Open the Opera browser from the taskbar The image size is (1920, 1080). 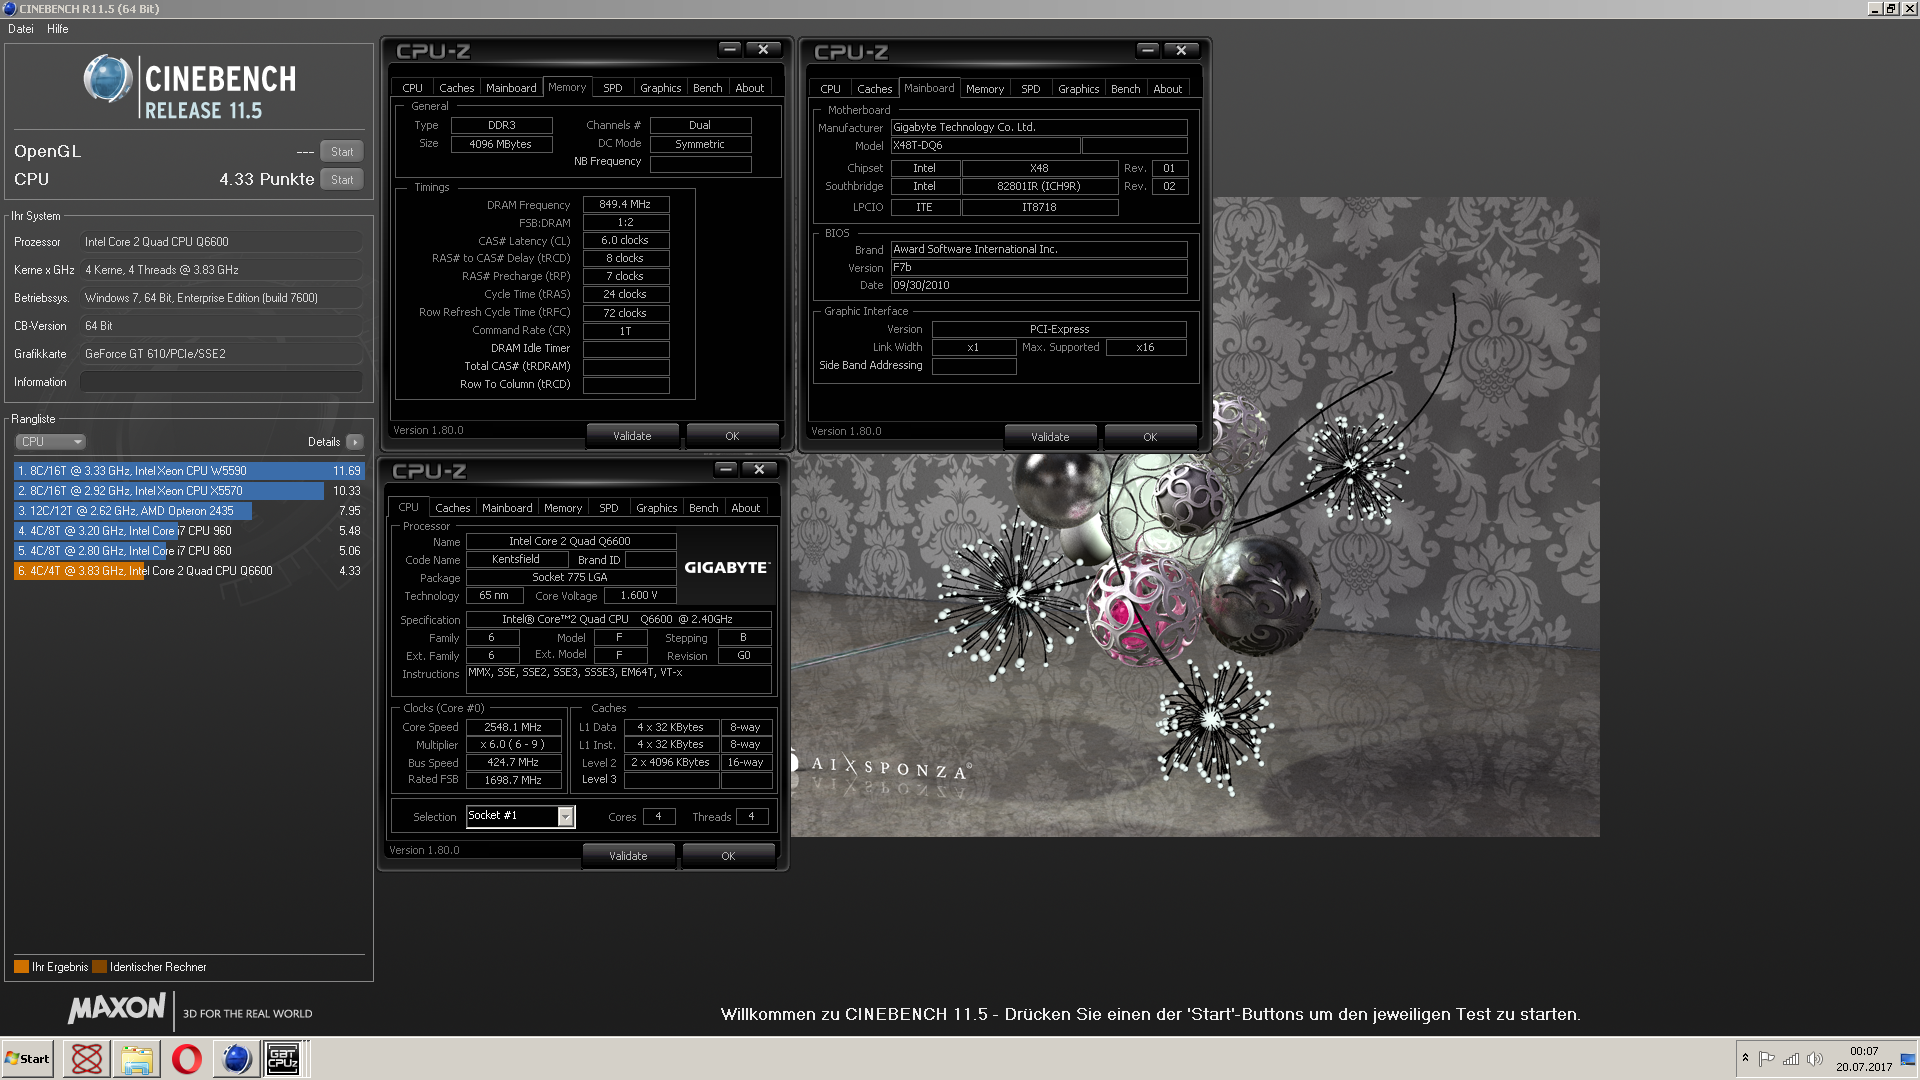coord(187,1058)
